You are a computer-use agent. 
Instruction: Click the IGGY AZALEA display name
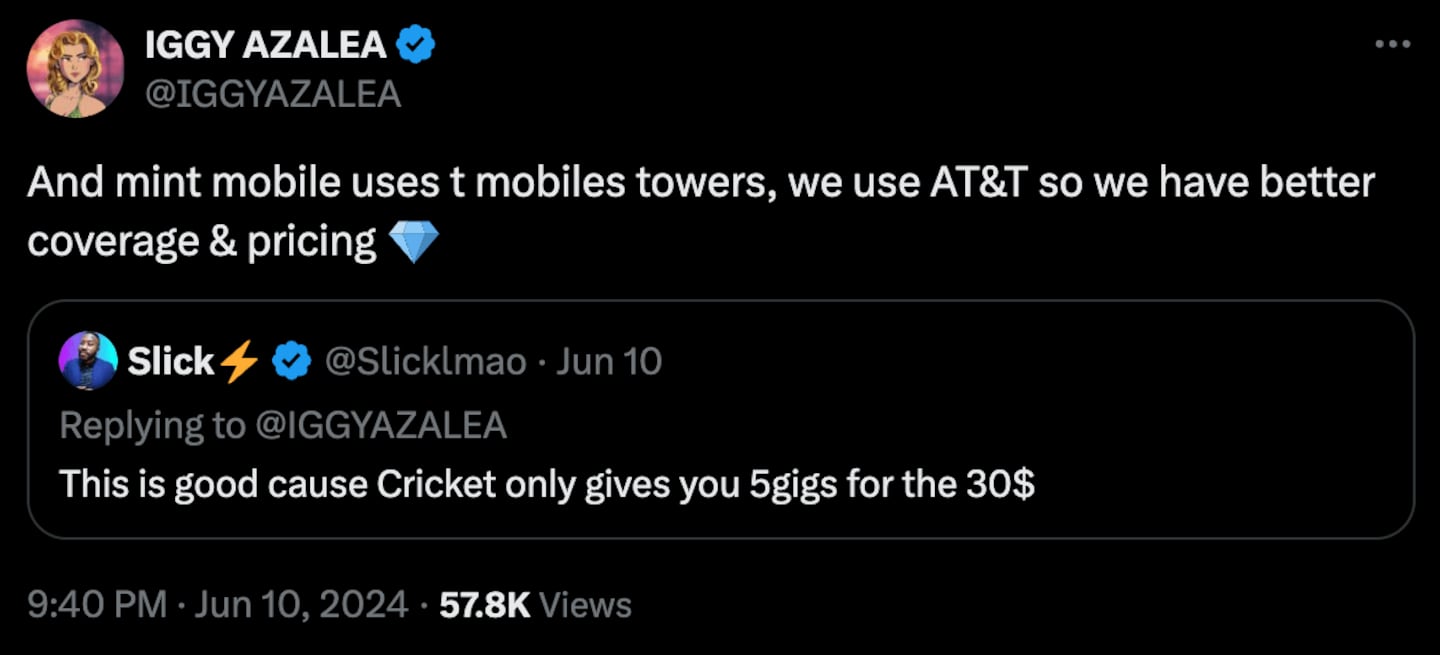pos(265,45)
